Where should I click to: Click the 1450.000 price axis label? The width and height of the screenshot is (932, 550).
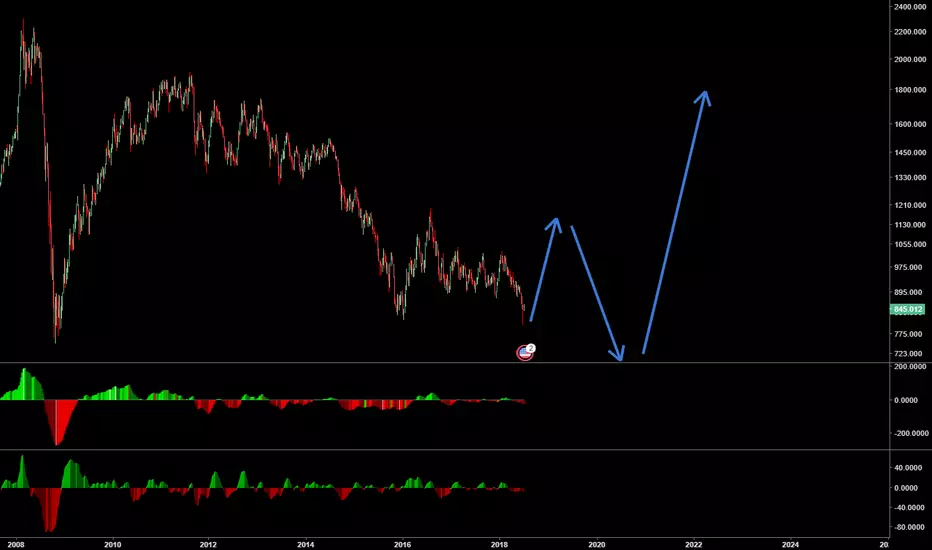(910, 152)
